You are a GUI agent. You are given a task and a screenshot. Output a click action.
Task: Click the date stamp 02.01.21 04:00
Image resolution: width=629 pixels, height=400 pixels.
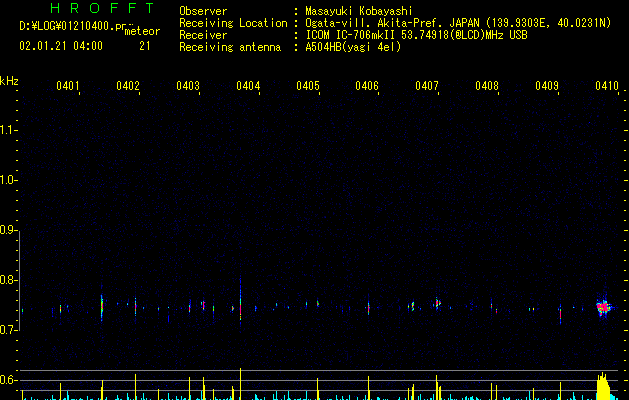(x=61, y=46)
